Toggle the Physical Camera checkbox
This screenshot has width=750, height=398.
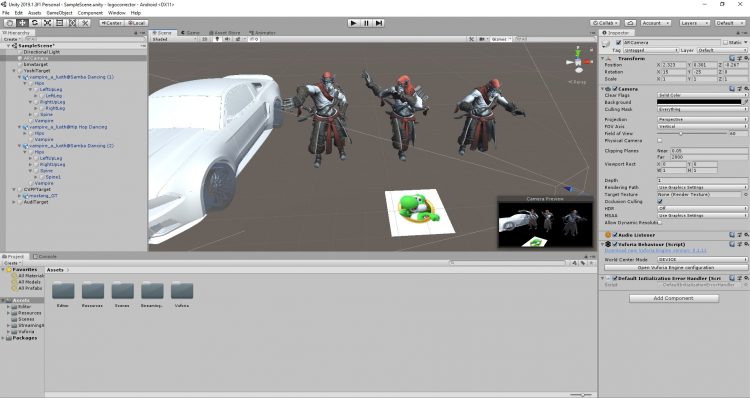(x=660, y=141)
